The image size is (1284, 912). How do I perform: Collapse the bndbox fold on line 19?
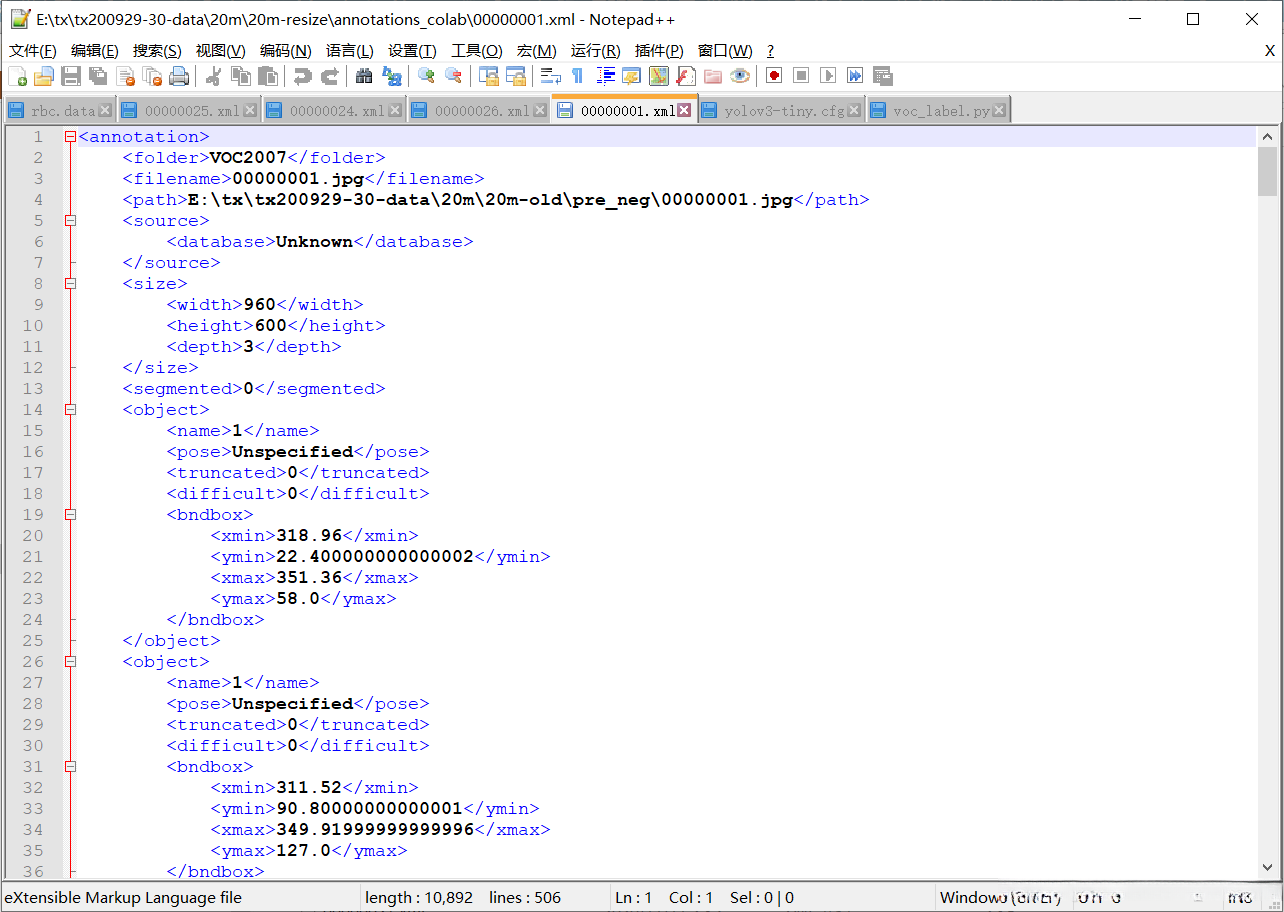click(70, 515)
